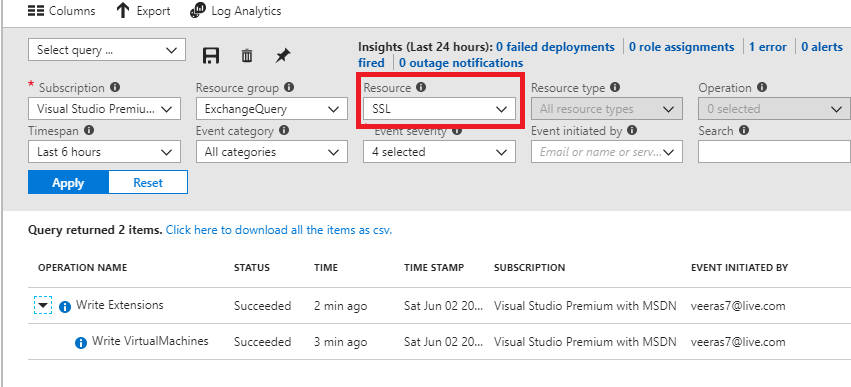Click the save query floppy icon

tap(211, 55)
